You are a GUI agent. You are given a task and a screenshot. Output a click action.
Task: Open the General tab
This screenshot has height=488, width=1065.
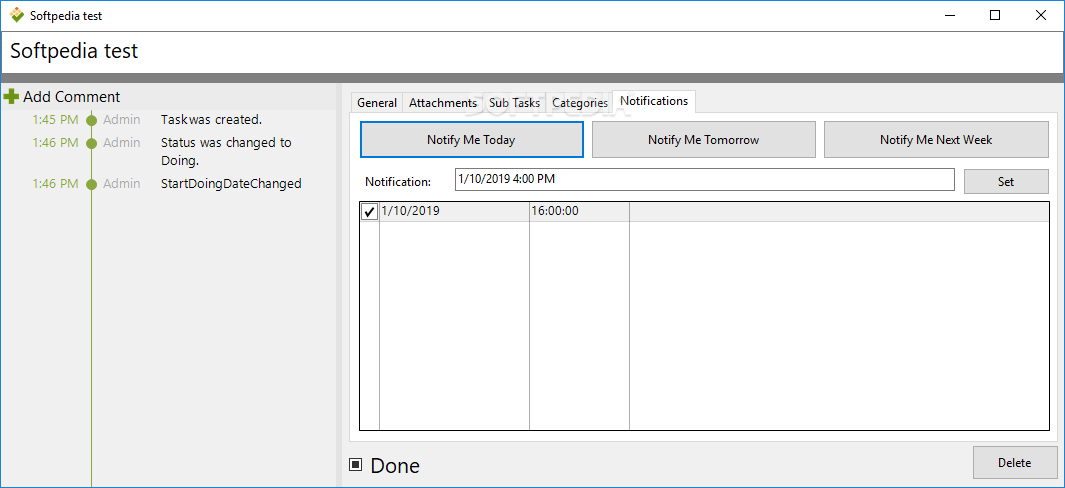click(377, 103)
